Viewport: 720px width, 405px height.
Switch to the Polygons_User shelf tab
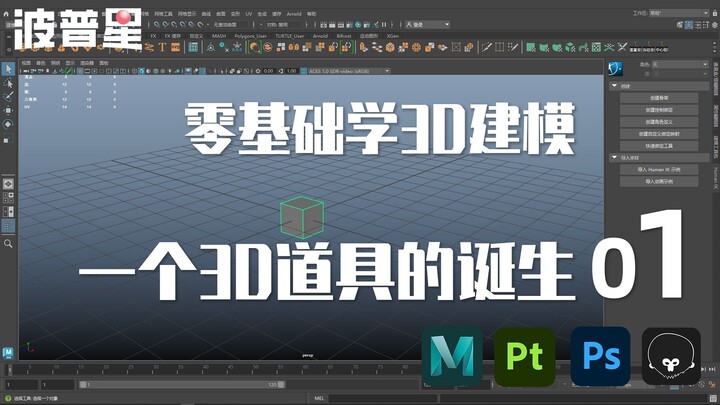(250, 36)
